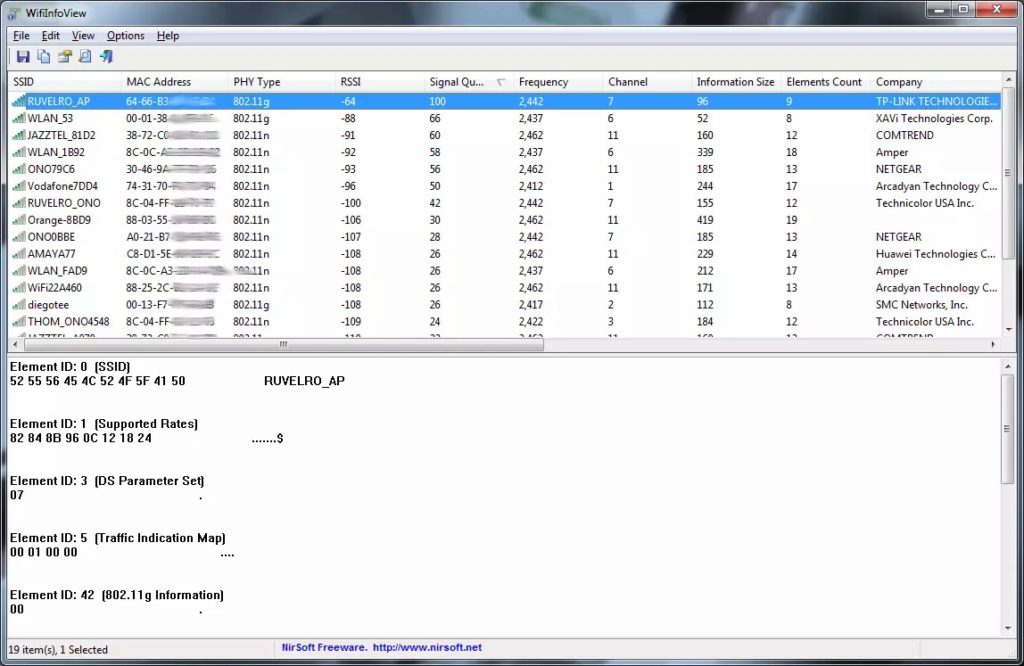Select the 'COMTREND' company cell
The width and height of the screenshot is (1024, 666).
904,135
